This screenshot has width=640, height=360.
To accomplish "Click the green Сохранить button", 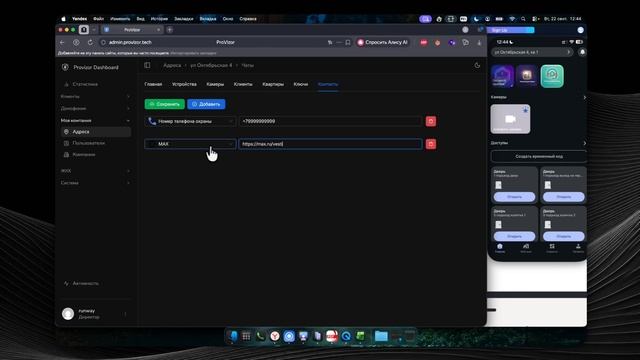I will (x=164, y=104).
